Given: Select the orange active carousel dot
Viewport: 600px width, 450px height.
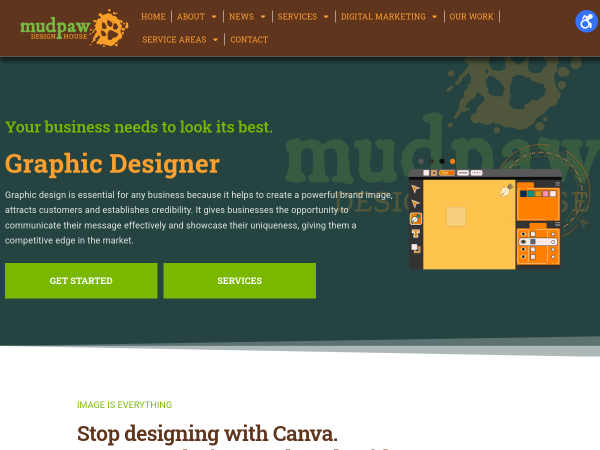Looking at the screenshot, I should click(x=452, y=161).
